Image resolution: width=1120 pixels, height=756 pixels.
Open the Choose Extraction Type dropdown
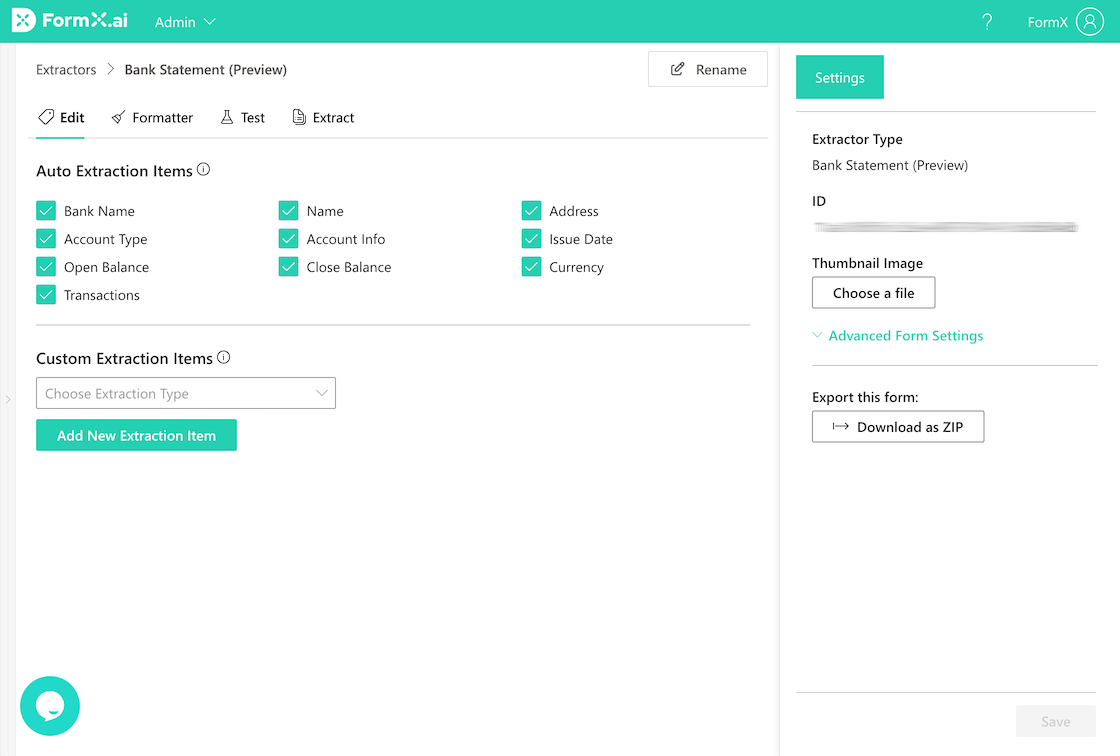[186, 393]
